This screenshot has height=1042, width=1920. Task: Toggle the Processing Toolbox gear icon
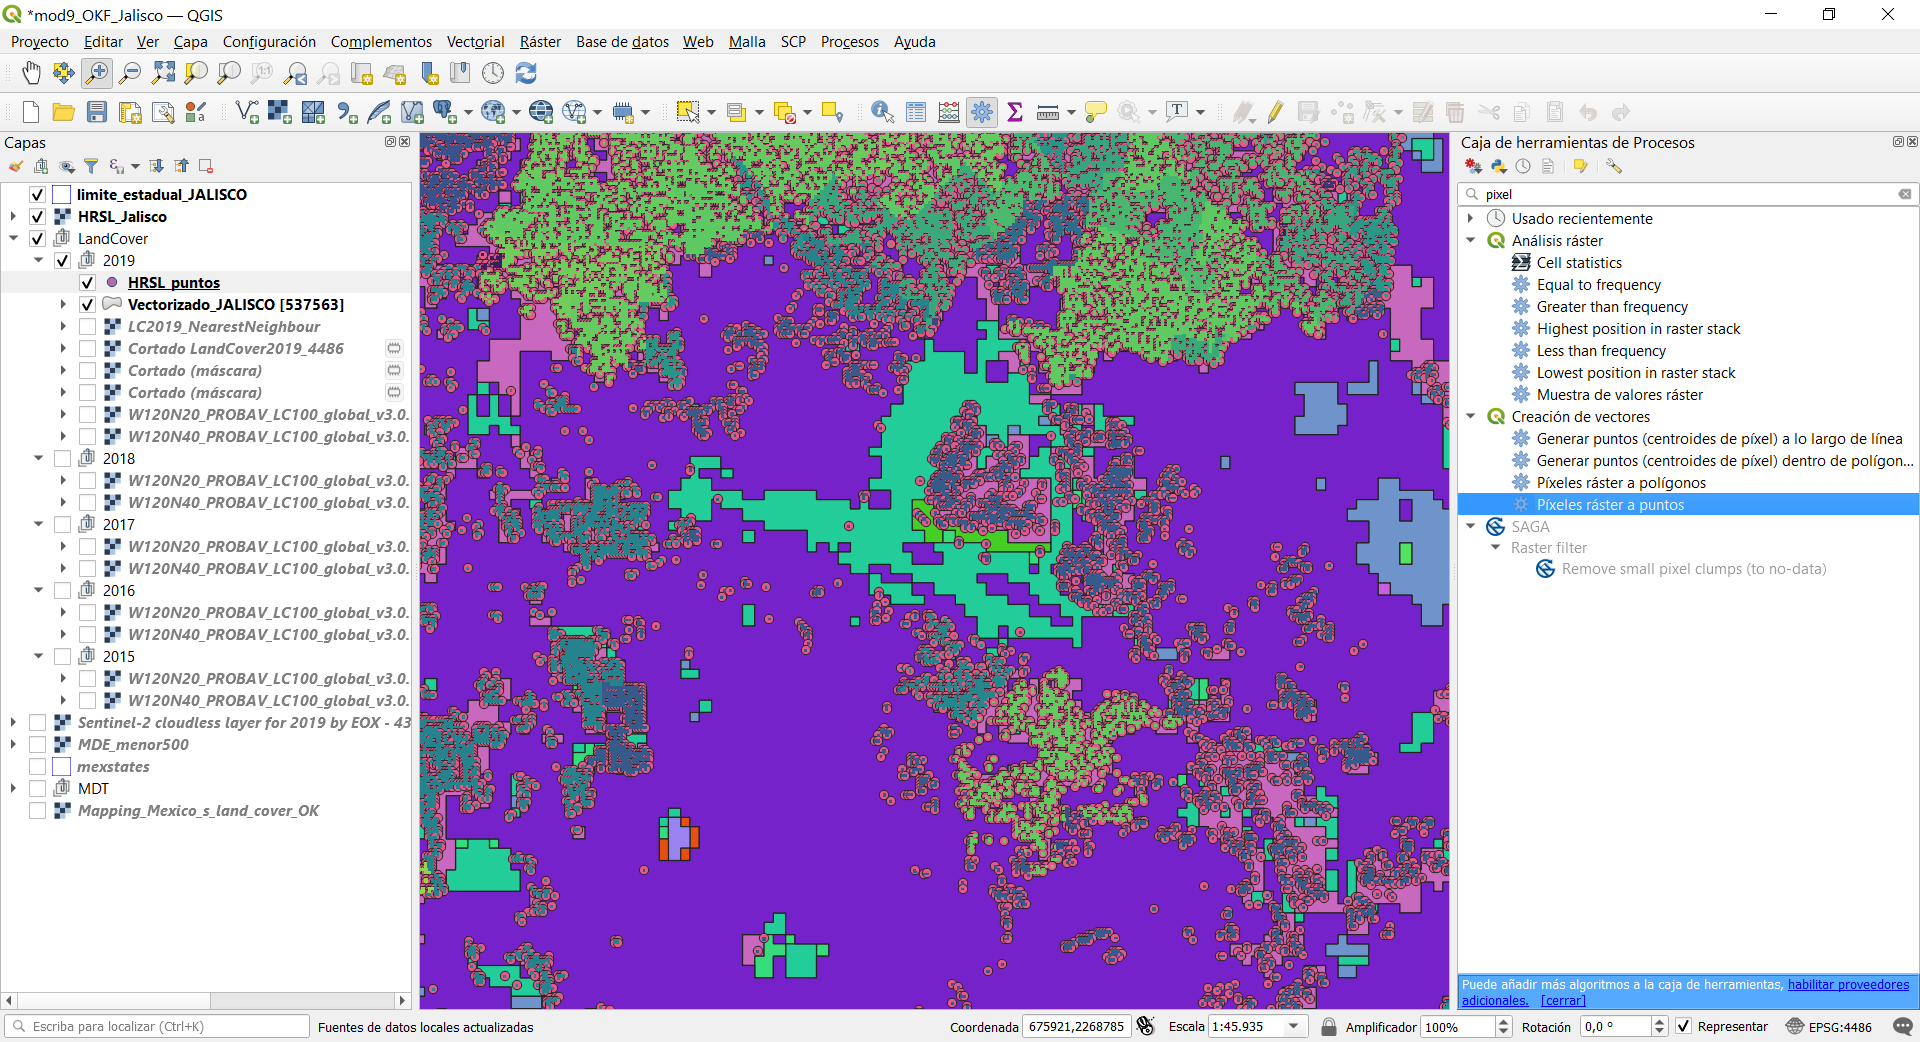pyautogui.click(x=982, y=112)
